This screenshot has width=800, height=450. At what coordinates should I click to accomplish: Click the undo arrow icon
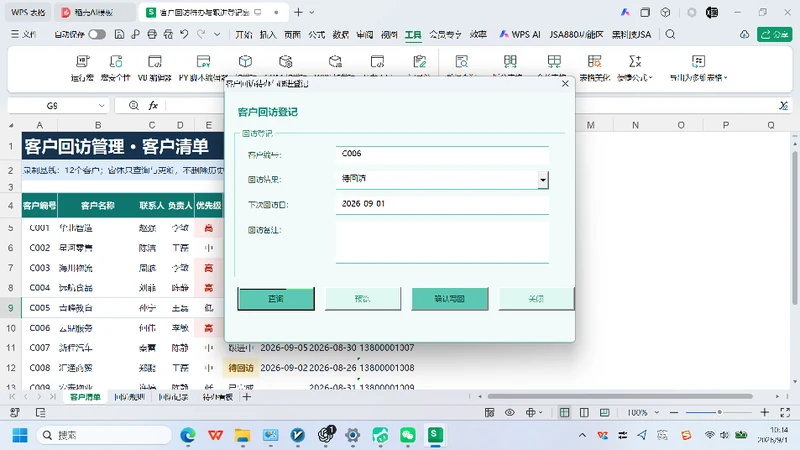(x=184, y=34)
